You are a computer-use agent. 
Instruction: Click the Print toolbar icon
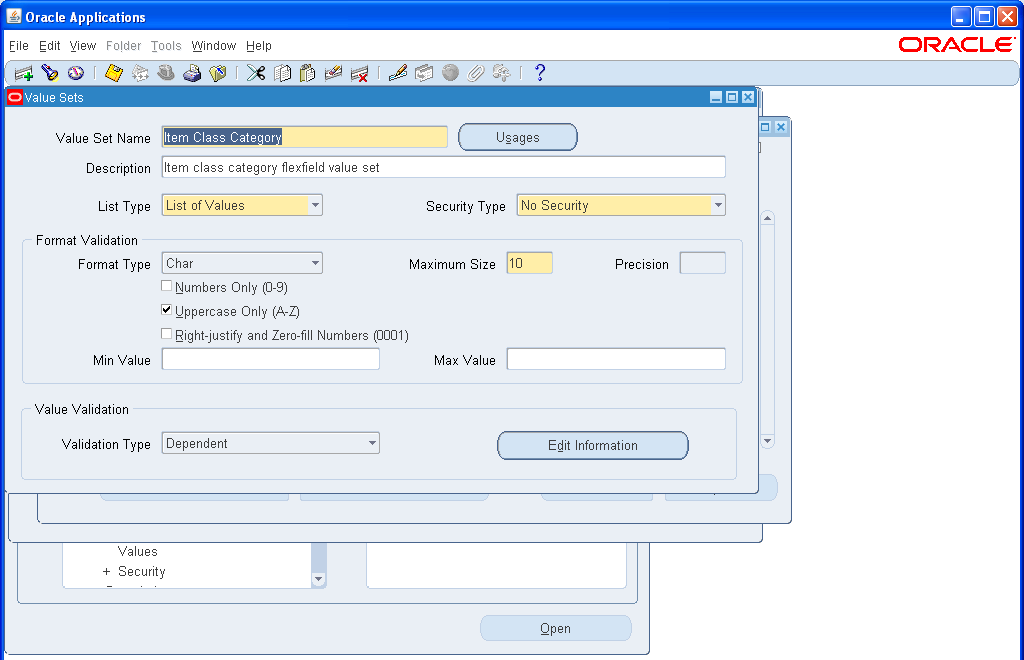pyautogui.click(x=193, y=72)
